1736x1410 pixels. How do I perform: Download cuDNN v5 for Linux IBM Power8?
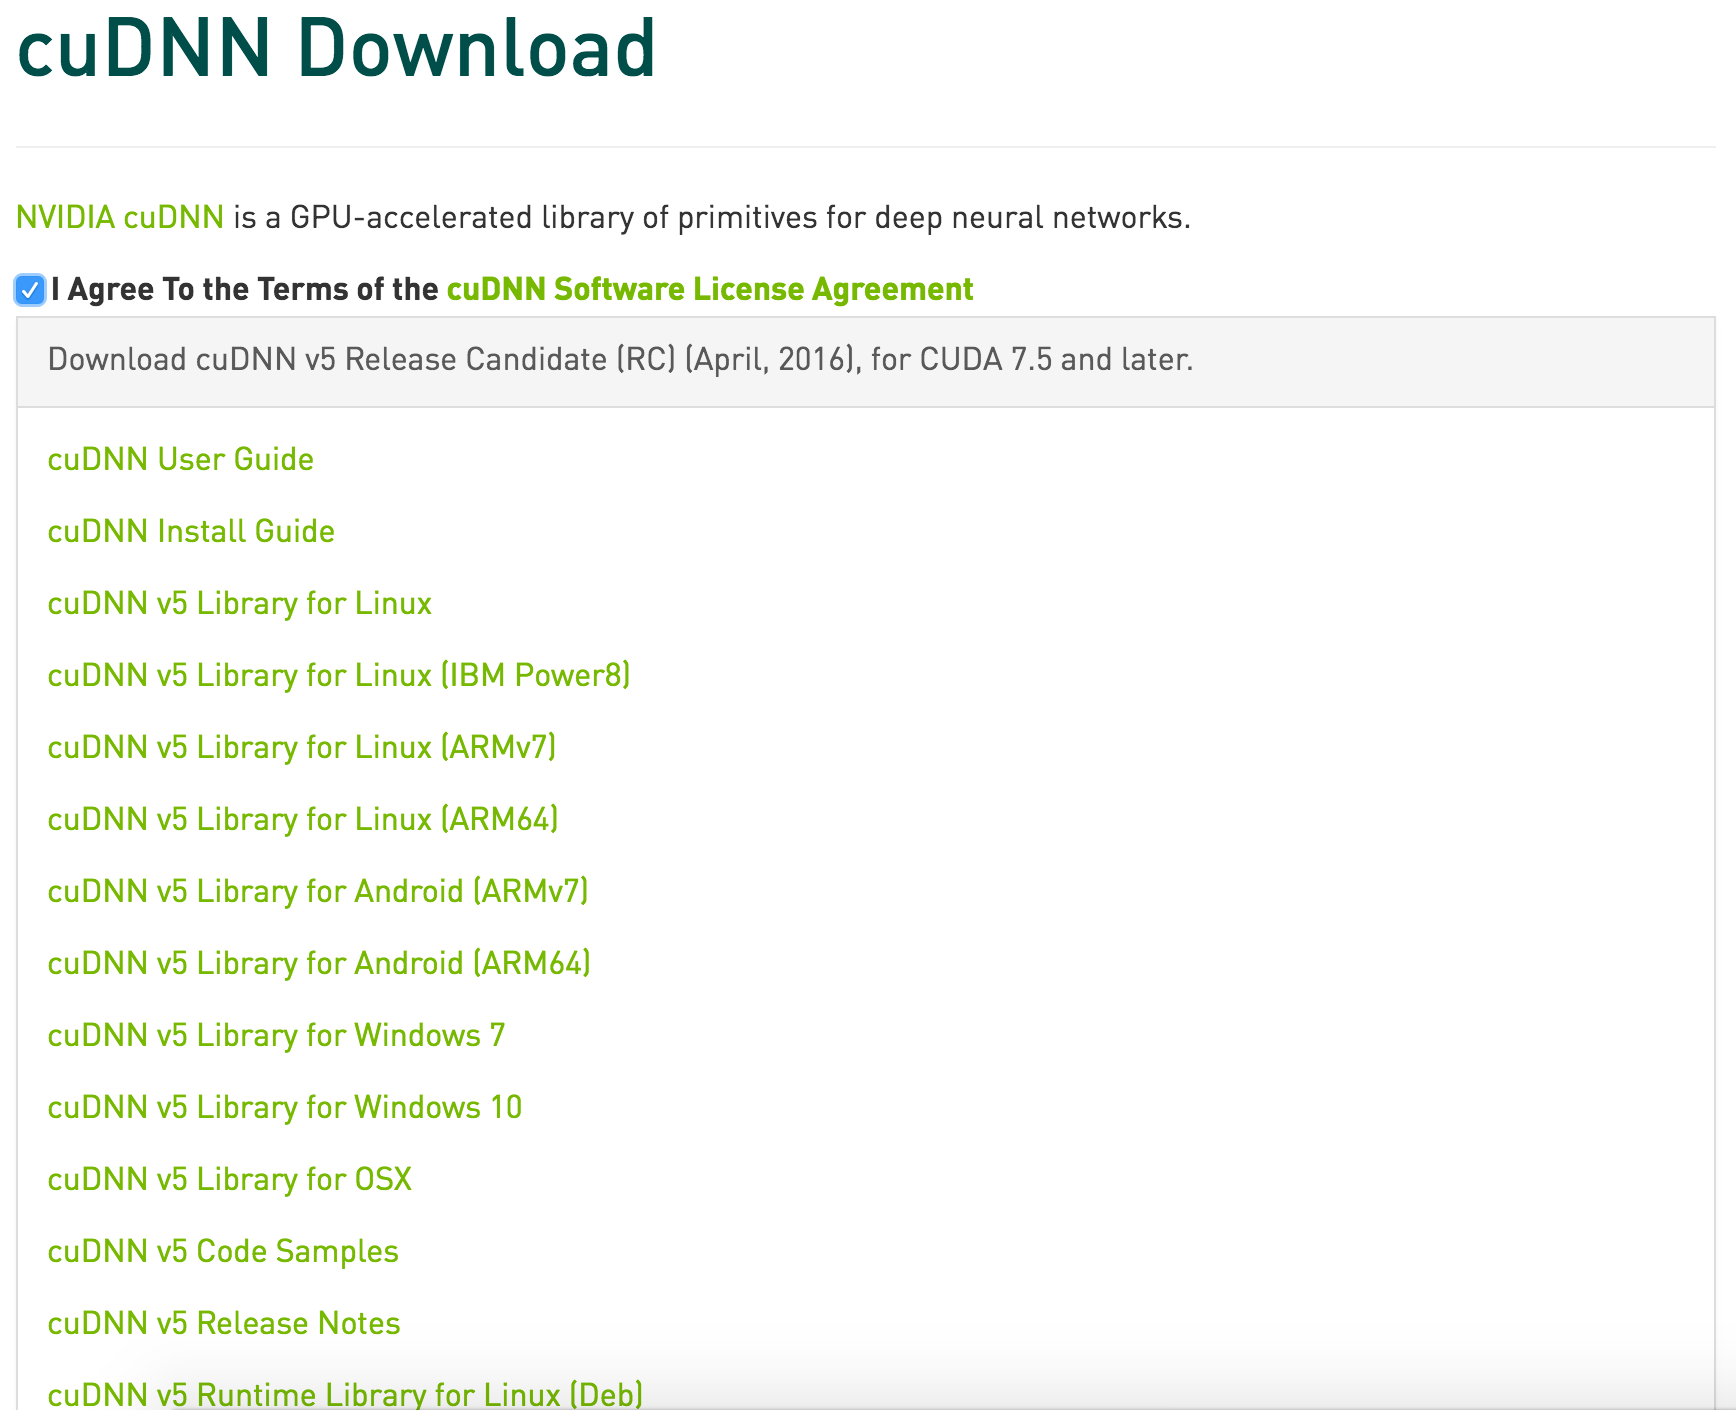[339, 675]
